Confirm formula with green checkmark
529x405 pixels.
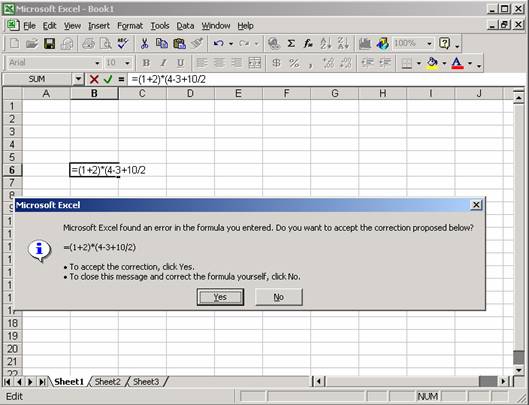point(108,79)
